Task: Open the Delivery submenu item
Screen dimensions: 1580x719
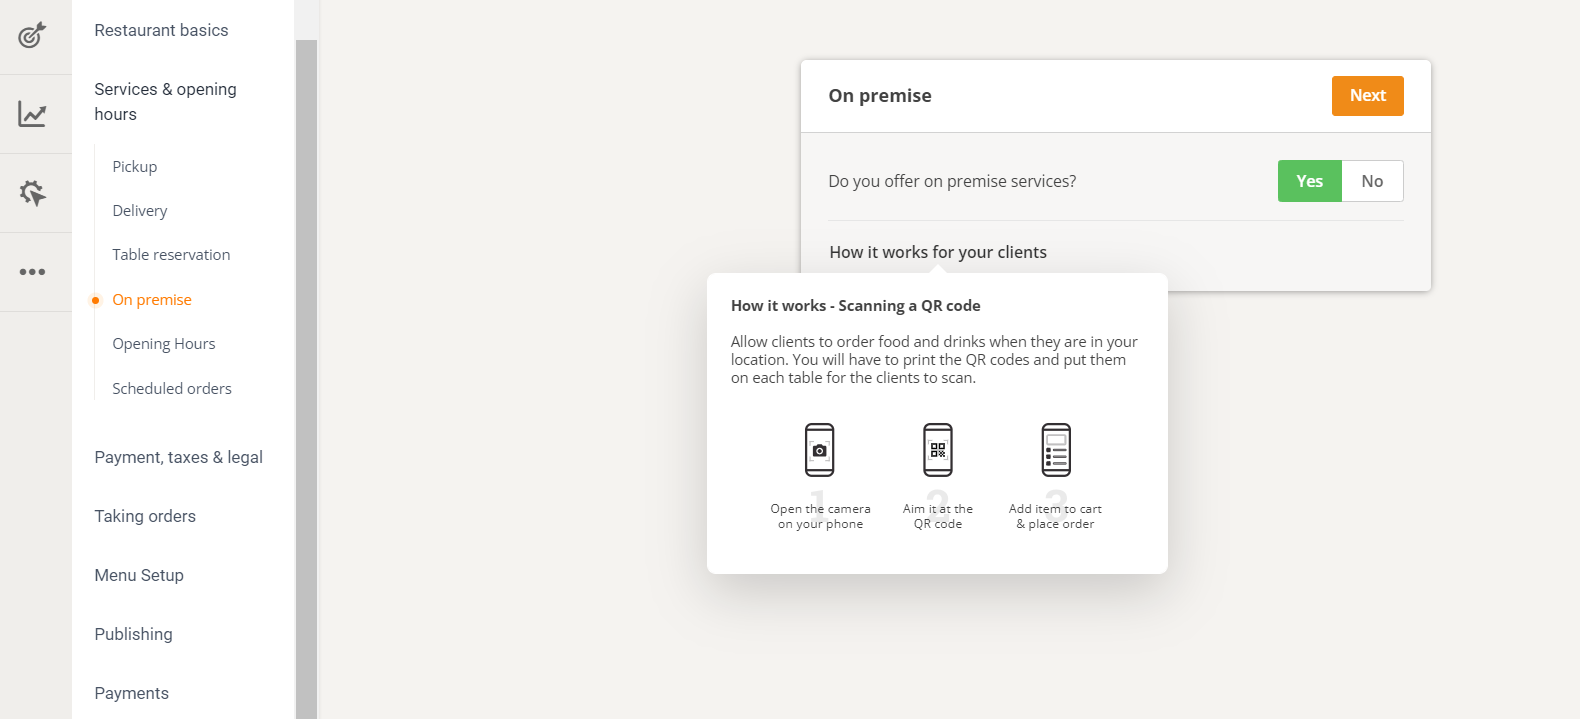Action: [140, 211]
